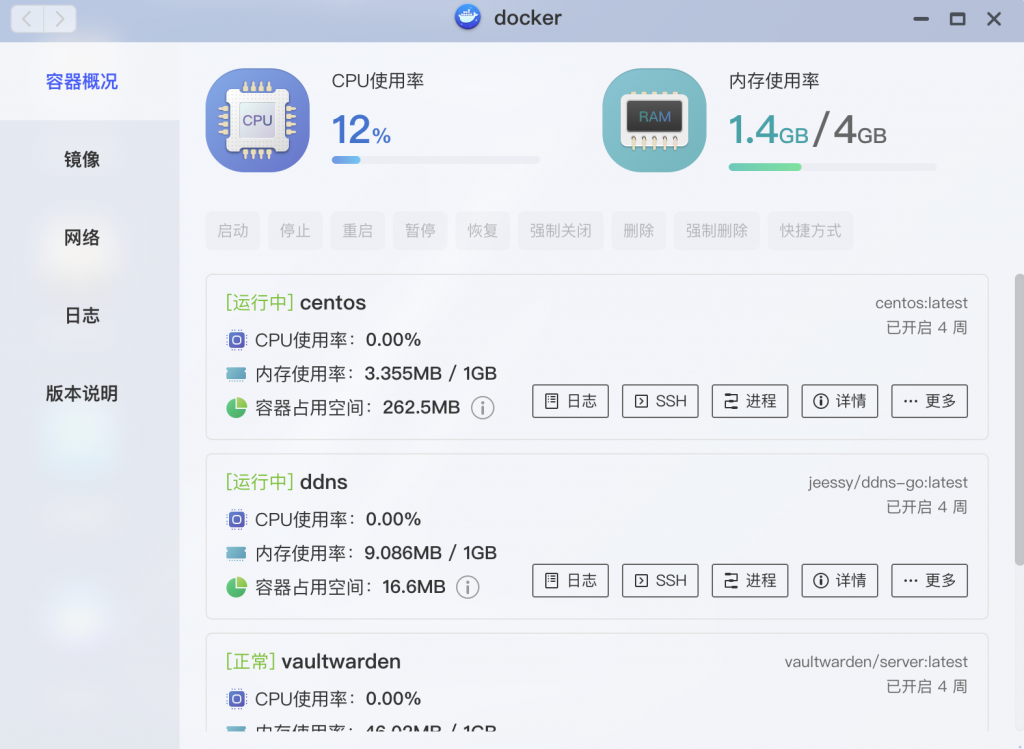Screen dimensions: 1024x749
Task: Select the vaultwarden container name
Action: pos(341,661)
